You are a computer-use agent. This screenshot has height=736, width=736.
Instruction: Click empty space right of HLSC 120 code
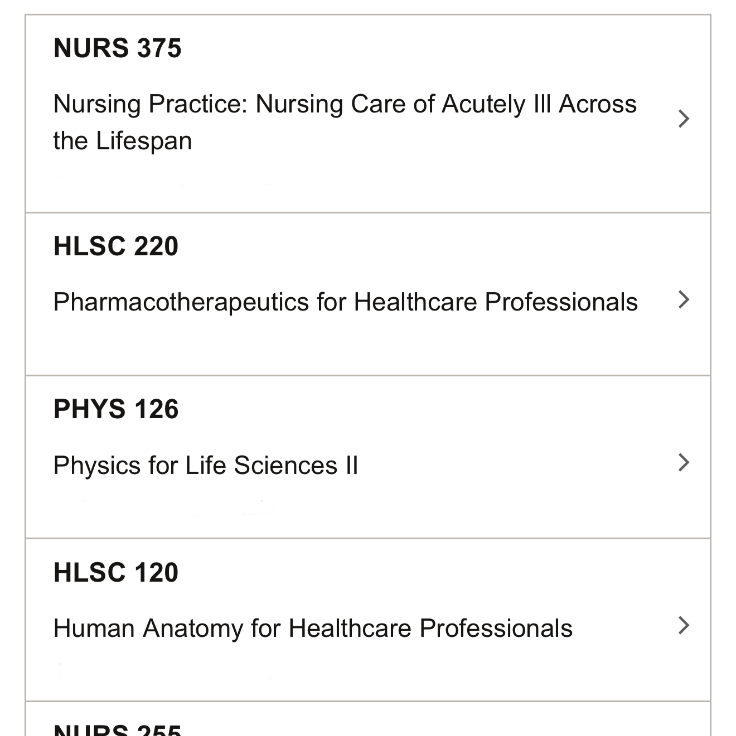point(420,573)
